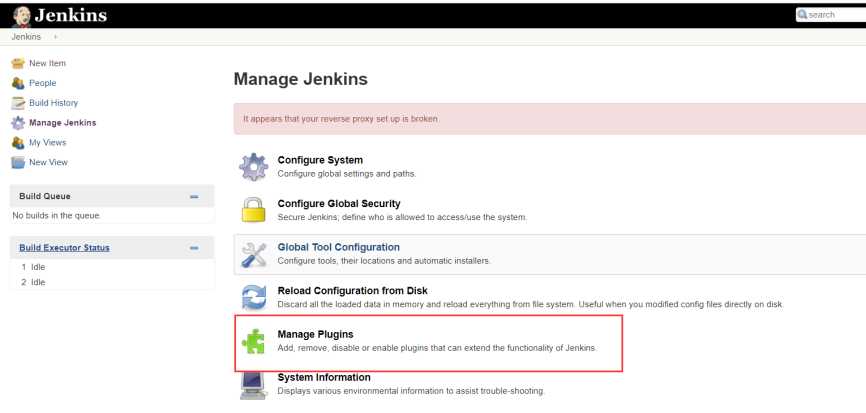Click the 'Build Queue' panel title
Image resolution: width=866 pixels, height=413 pixels.
coord(45,196)
